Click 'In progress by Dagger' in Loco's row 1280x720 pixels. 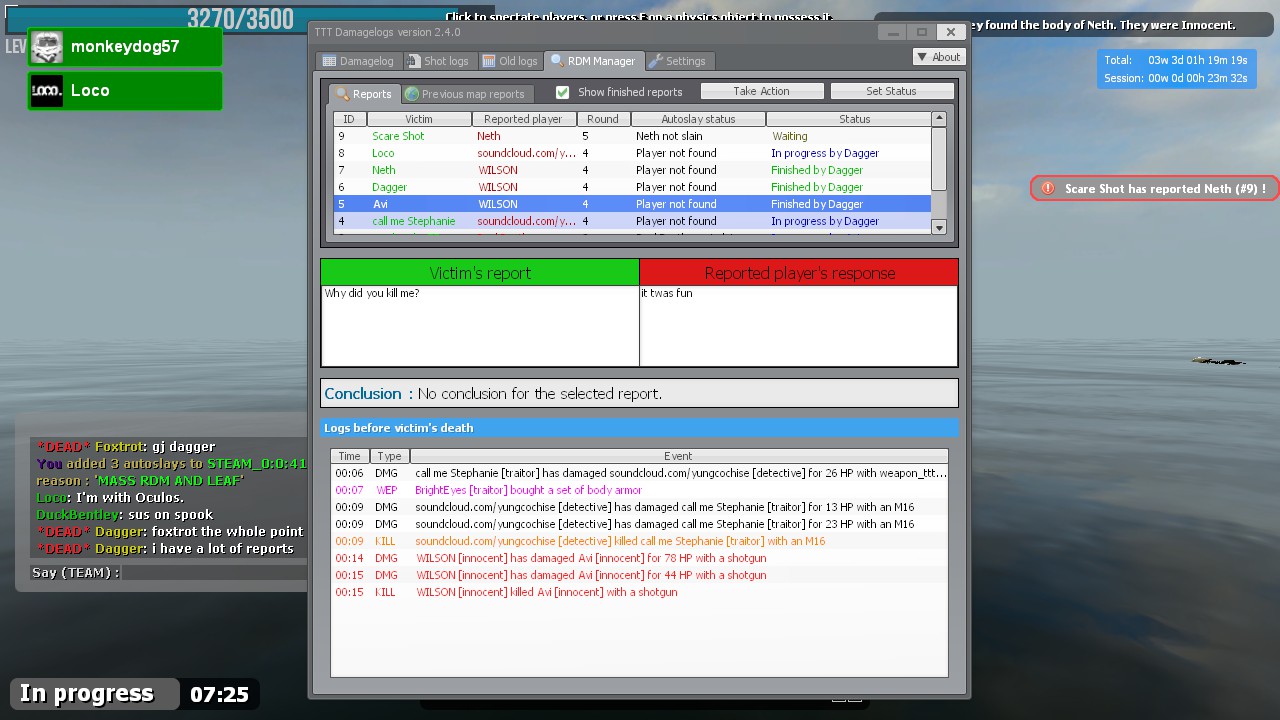coord(825,153)
